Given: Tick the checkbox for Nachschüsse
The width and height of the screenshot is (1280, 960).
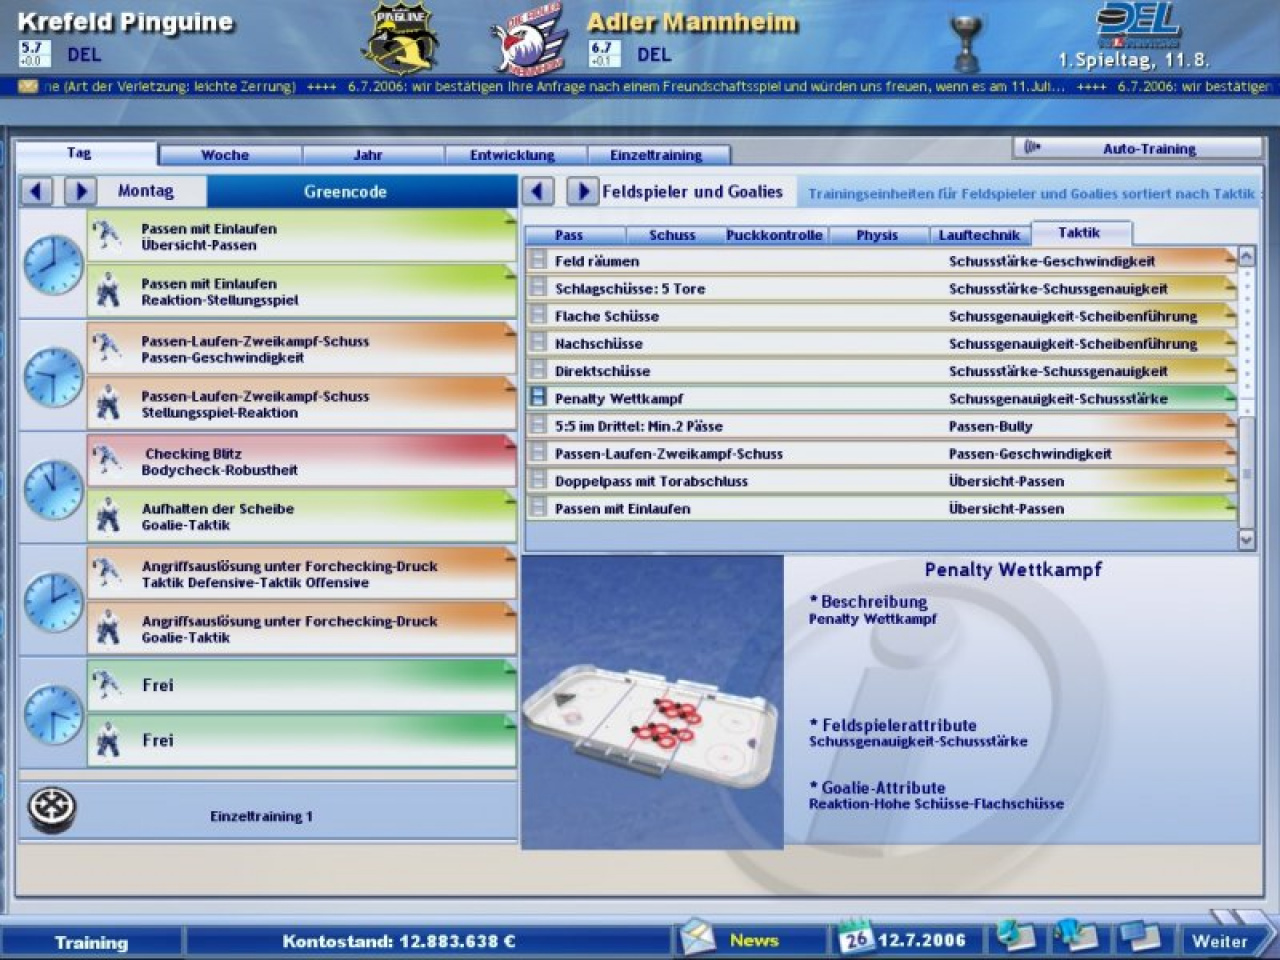Looking at the screenshot, I should 538,343.
